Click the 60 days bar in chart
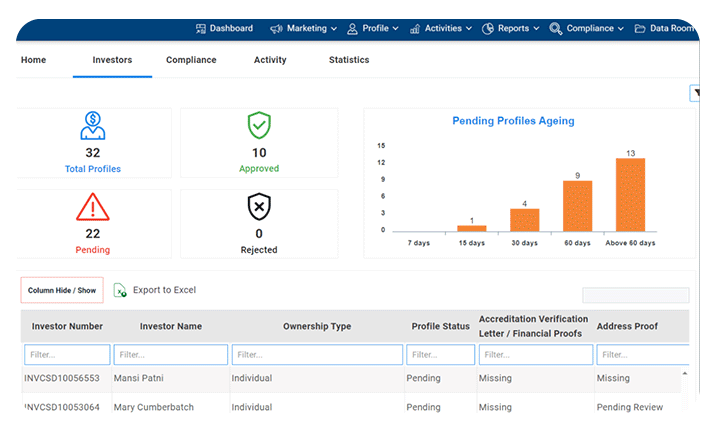Screen dimensions: 721x432 pyautogui.click(x=578, y=206)
